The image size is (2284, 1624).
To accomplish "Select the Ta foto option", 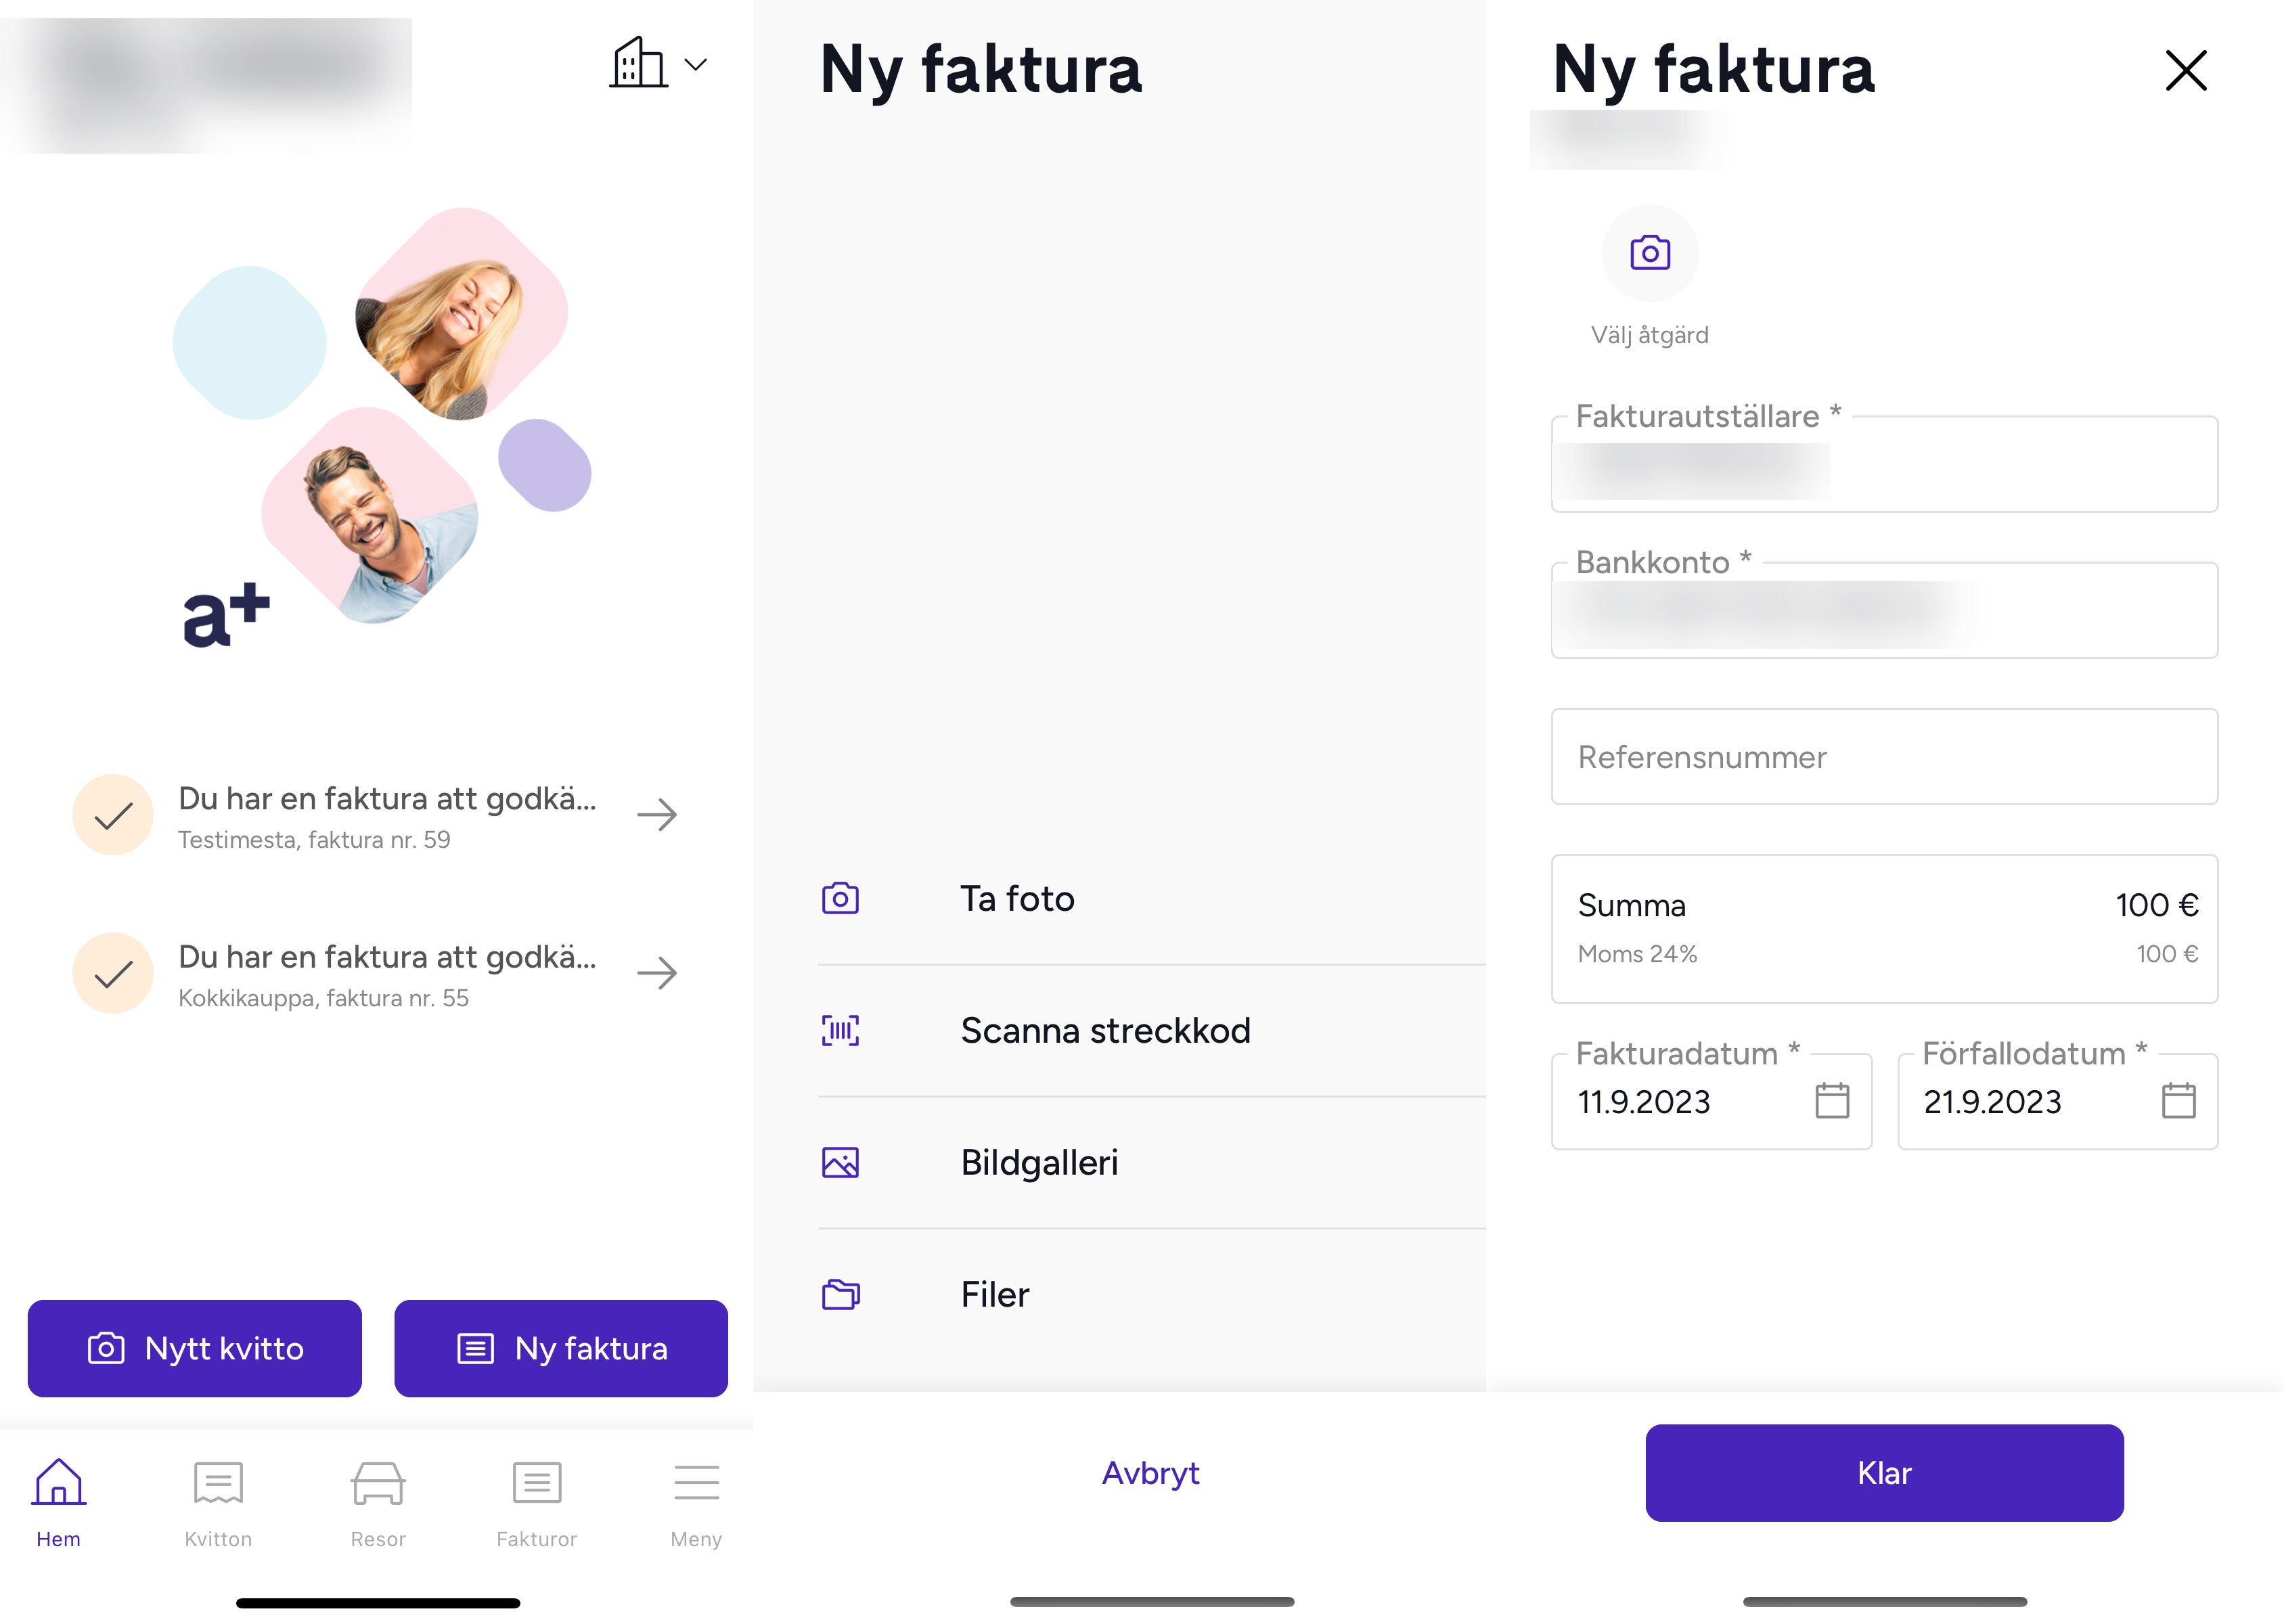I will [1151, 899].
